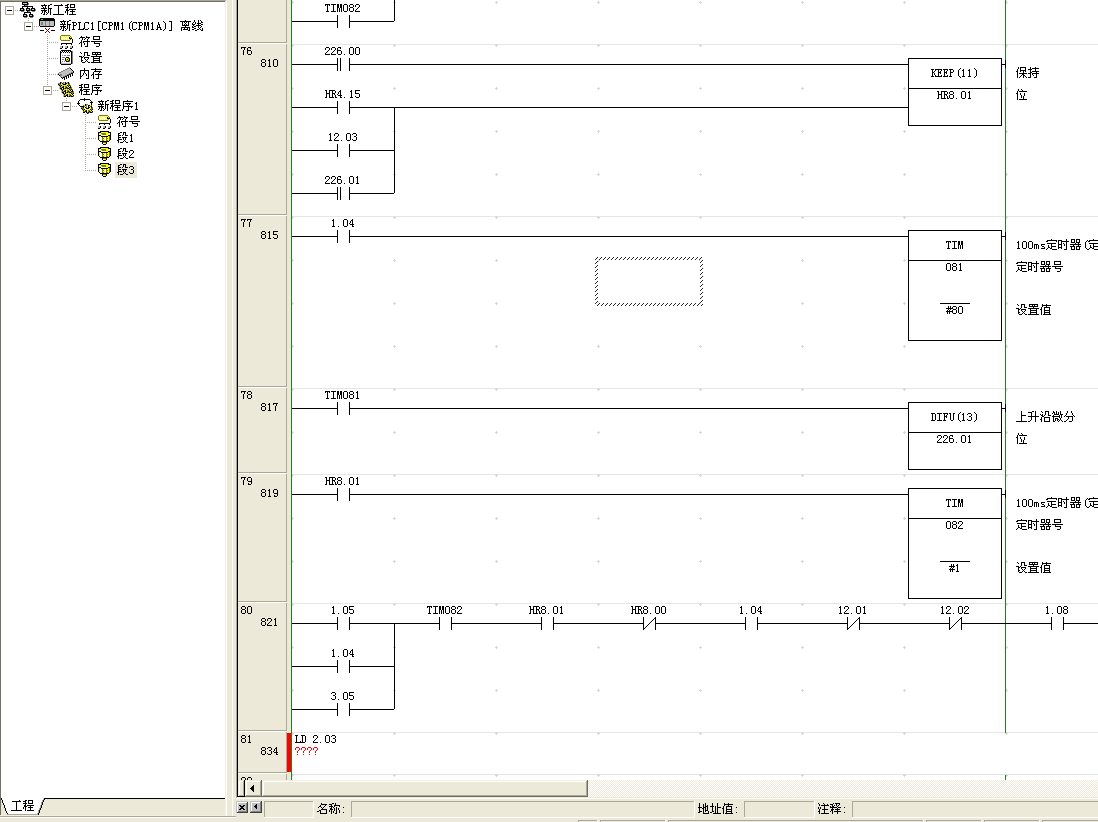Click the error rung LD 2.03
Viewport: 1098px width, 822px height.
pyautogui.click(x=316, y=739)
